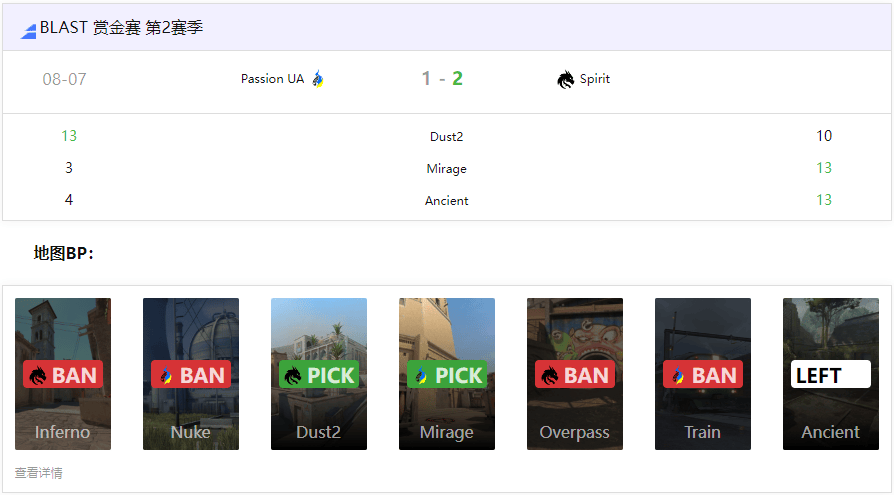Click the BLAST tournament logo icon
The height and width of the screenshot is (495, 894).
29,31
